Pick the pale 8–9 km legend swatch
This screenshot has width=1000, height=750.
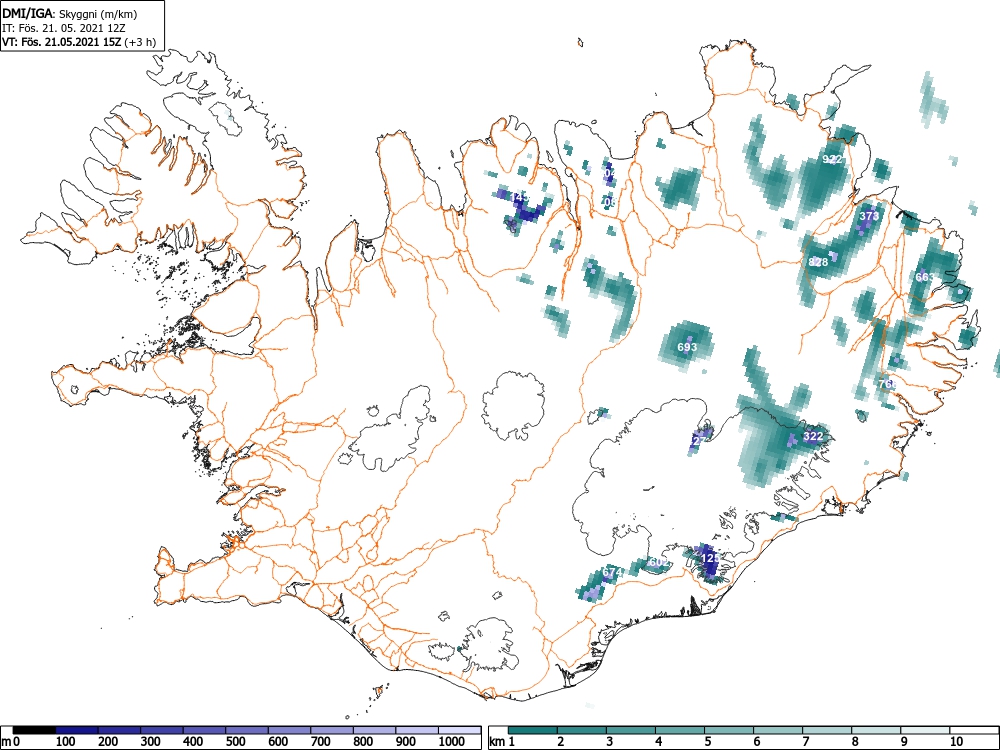click(876, 730)
